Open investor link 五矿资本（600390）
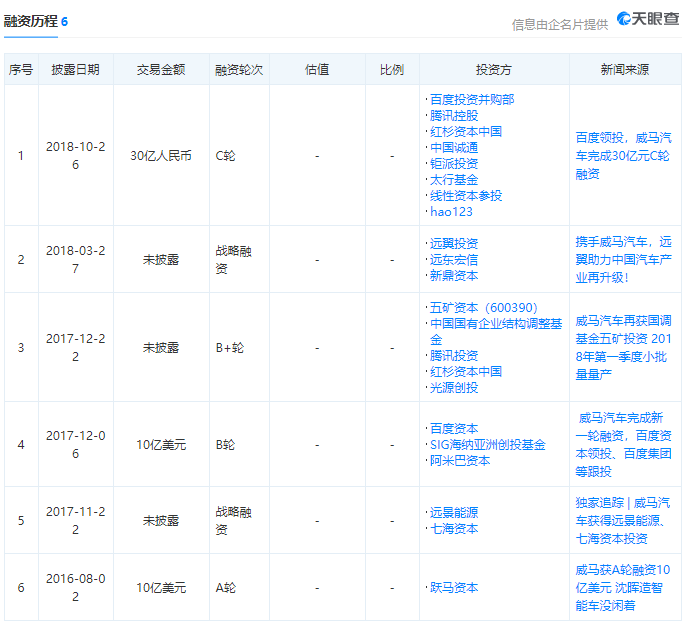This screenshot has width=690, height=631. pos(484,308)
